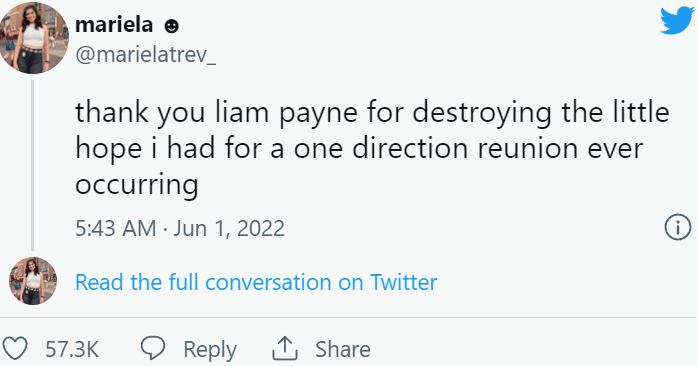Screen dimensions: 698x366
Task: Click the Share text label
Action: [x=343, y=349]
